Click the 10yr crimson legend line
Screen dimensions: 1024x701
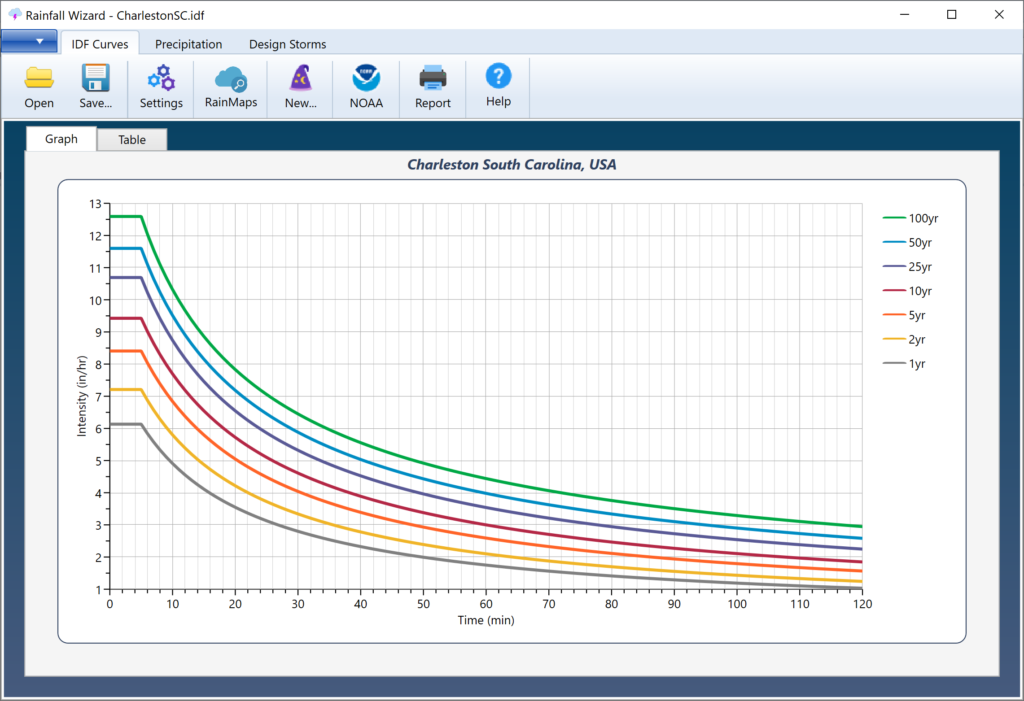pyautogui.click(x=894, y=291)
